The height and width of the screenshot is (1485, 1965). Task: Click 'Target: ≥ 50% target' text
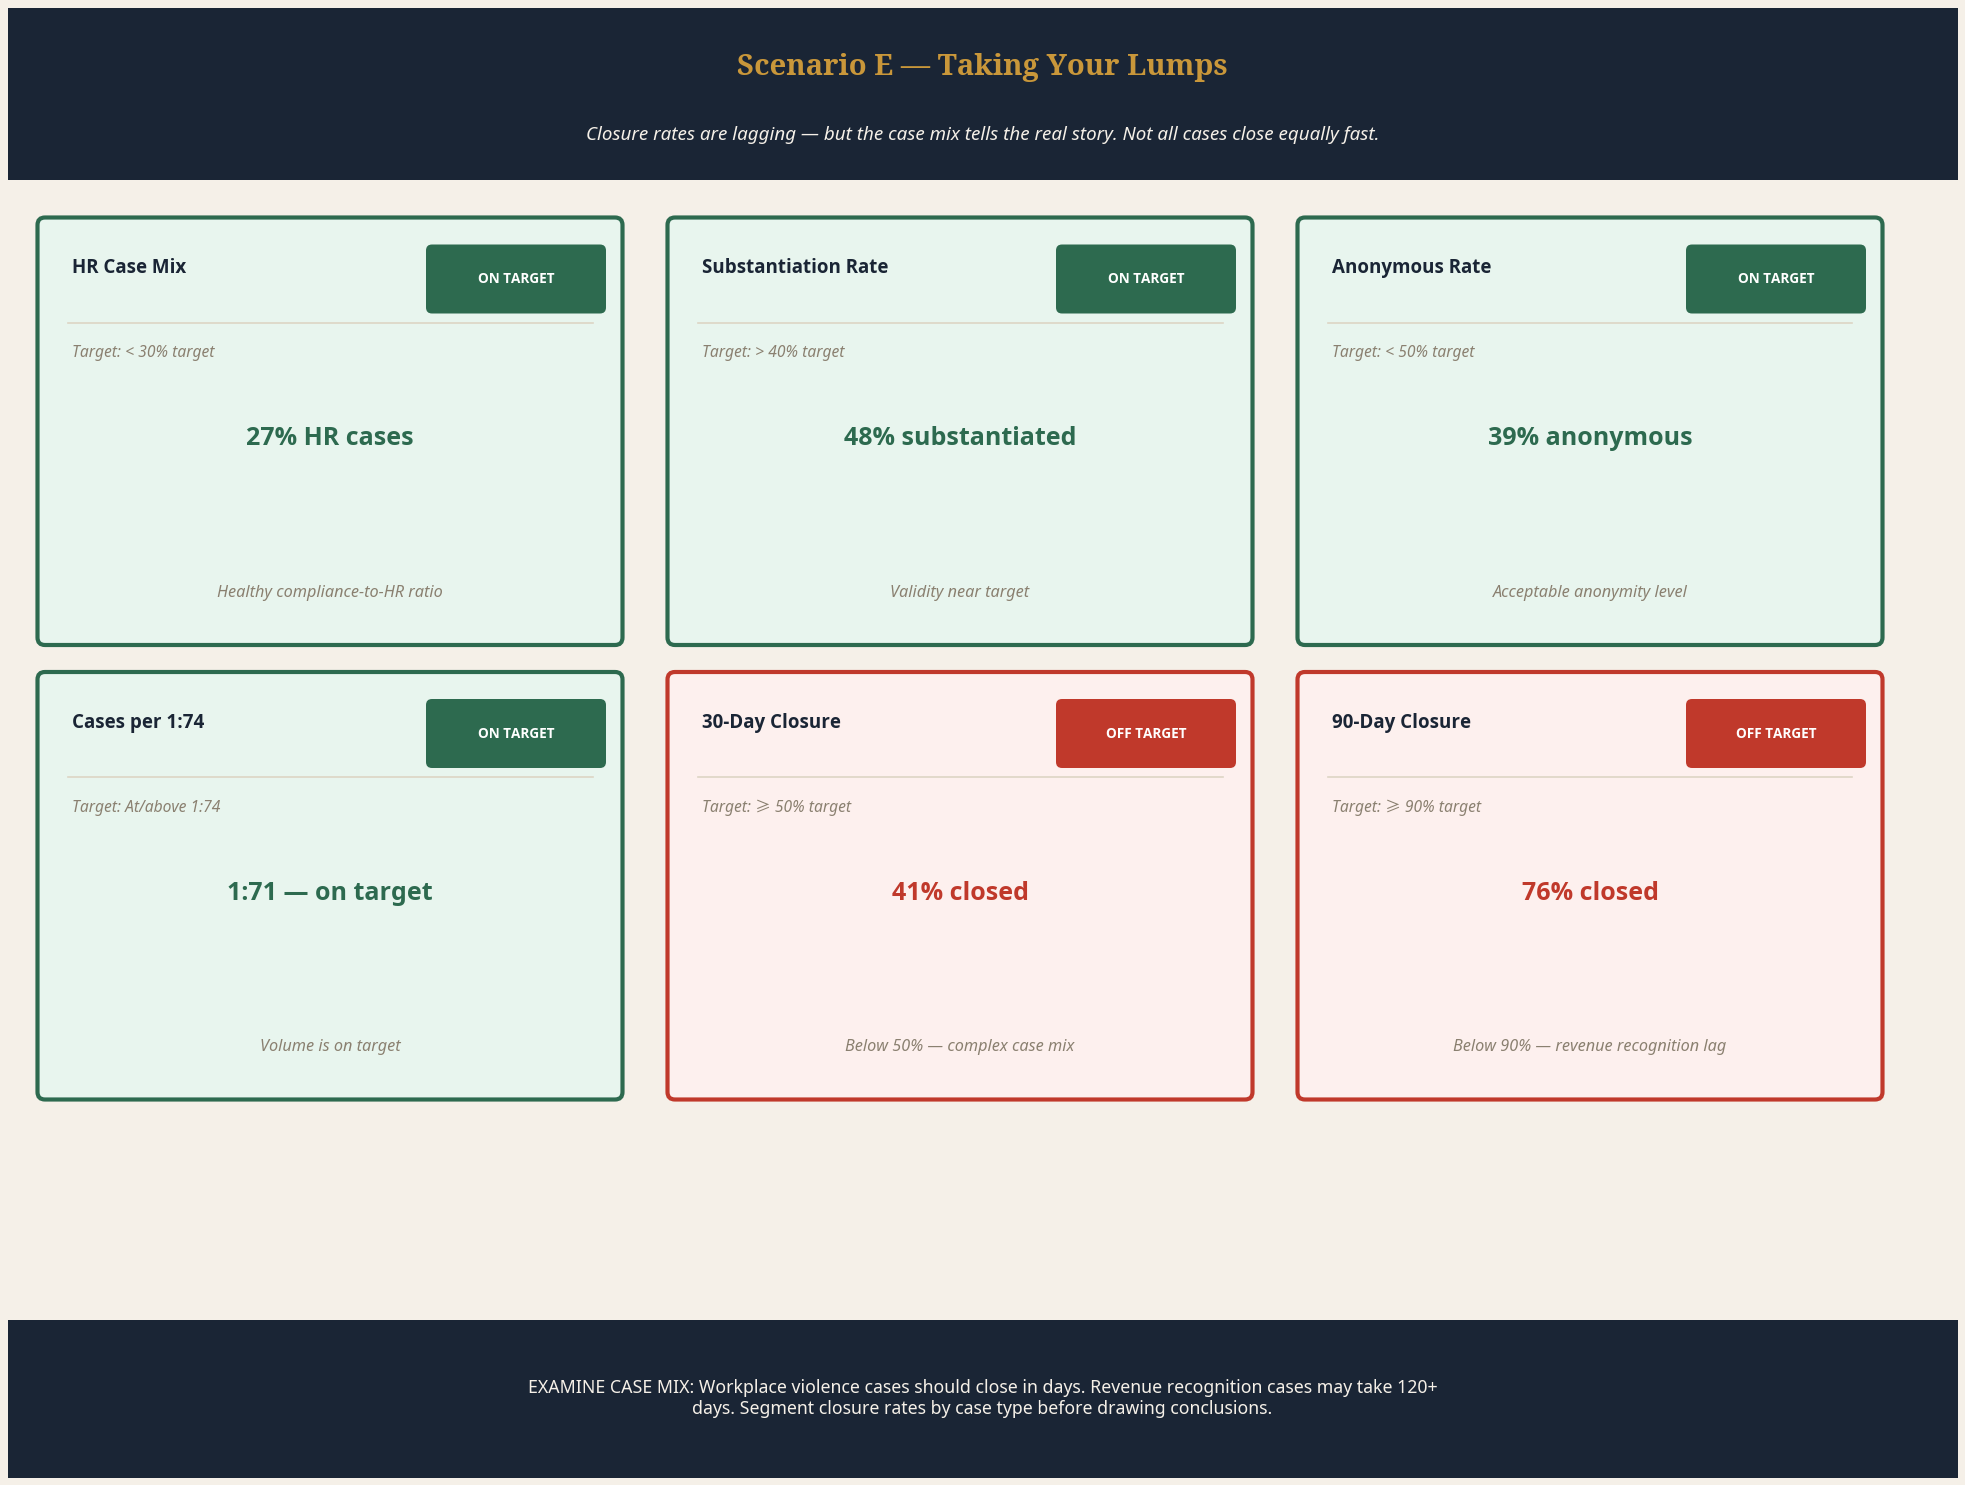pos(776,806)
